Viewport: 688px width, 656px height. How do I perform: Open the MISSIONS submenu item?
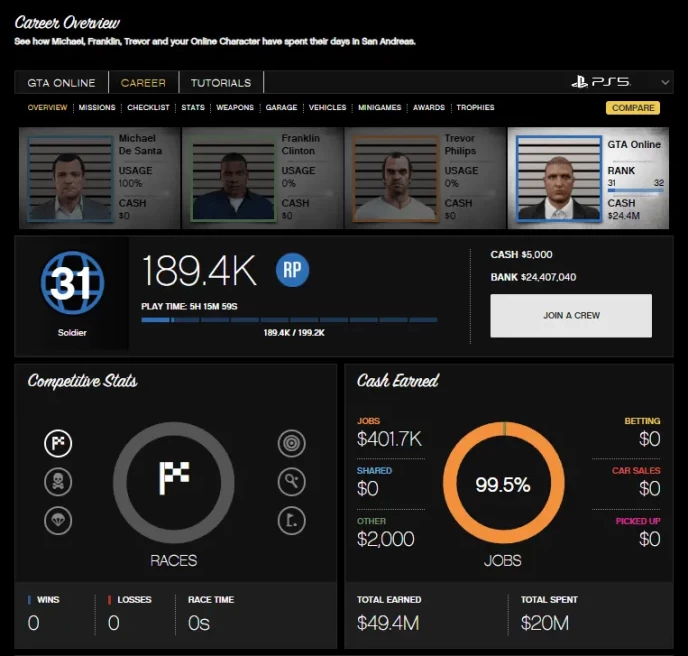click(x=97, y=108)
